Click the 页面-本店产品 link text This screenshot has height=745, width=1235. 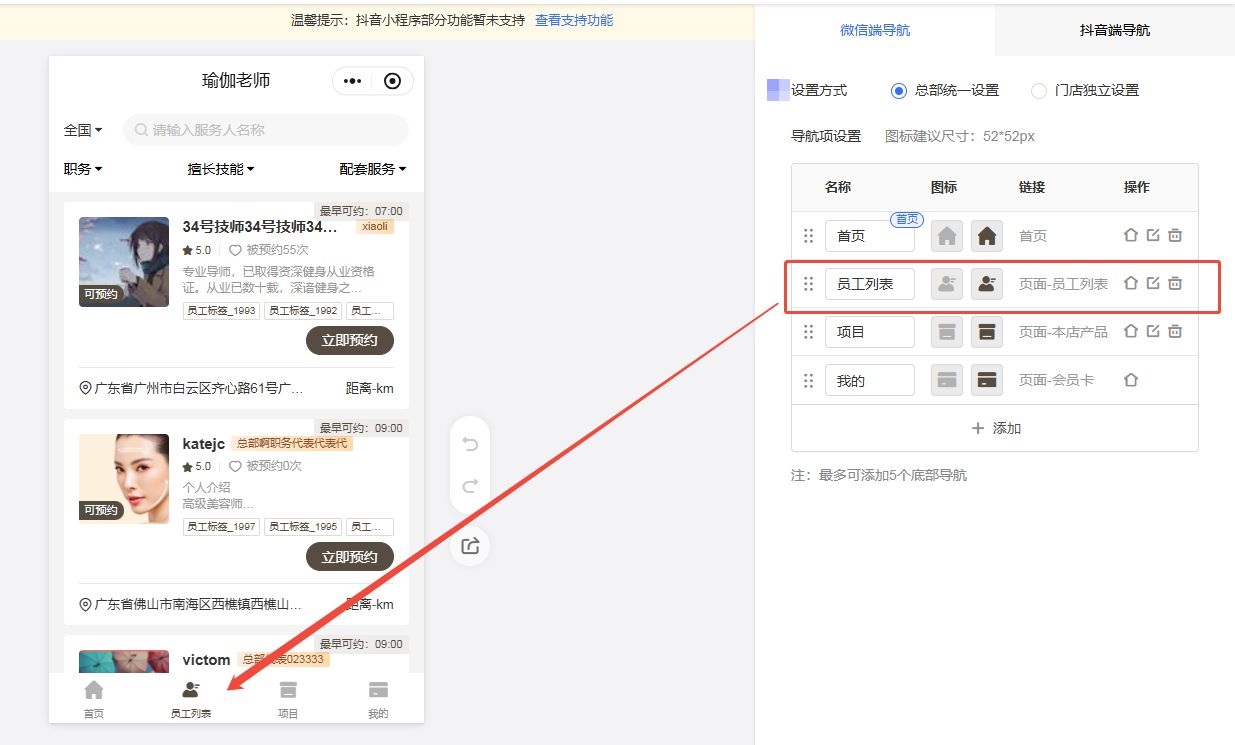pyautogui.click(x=1063, y=332)
